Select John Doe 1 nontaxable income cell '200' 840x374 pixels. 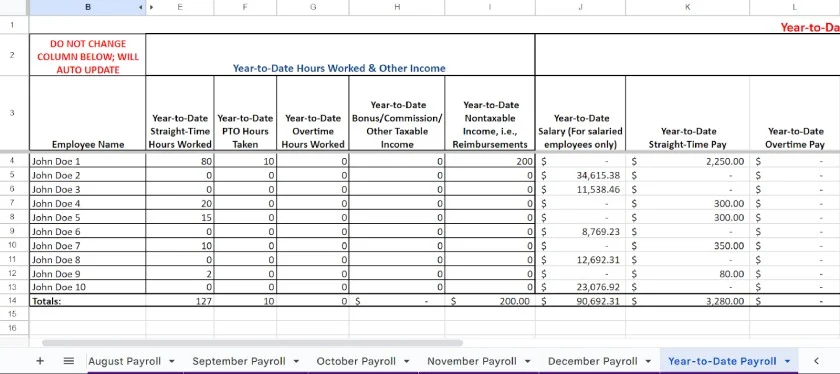pos(490,161)
